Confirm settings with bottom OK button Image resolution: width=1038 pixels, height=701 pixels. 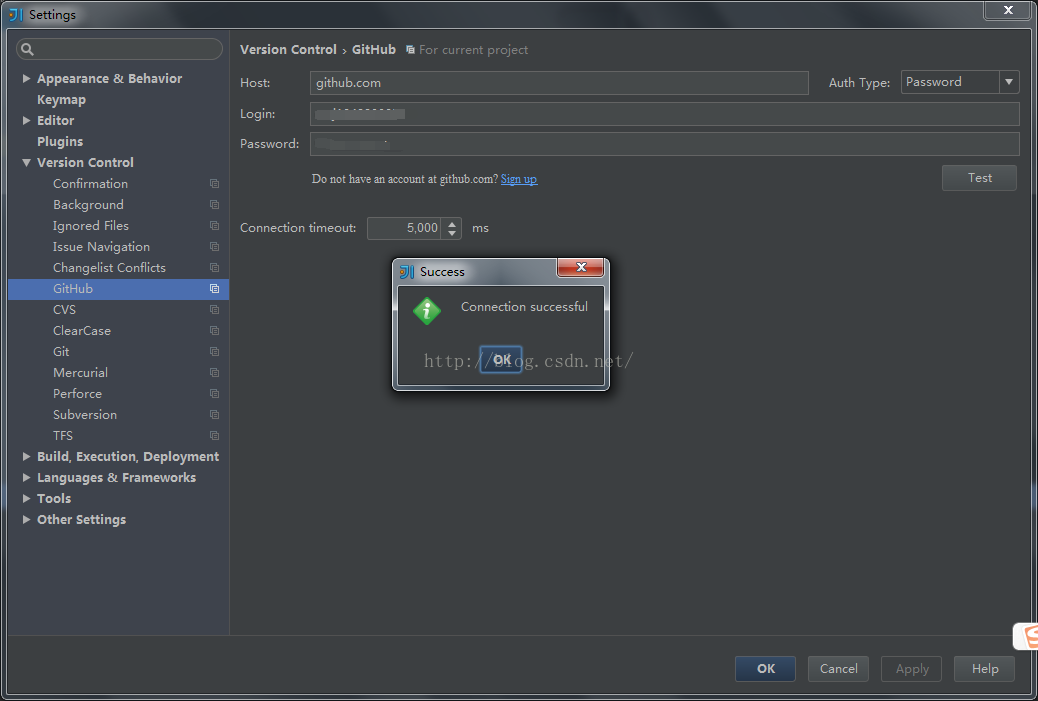(765, 669)
